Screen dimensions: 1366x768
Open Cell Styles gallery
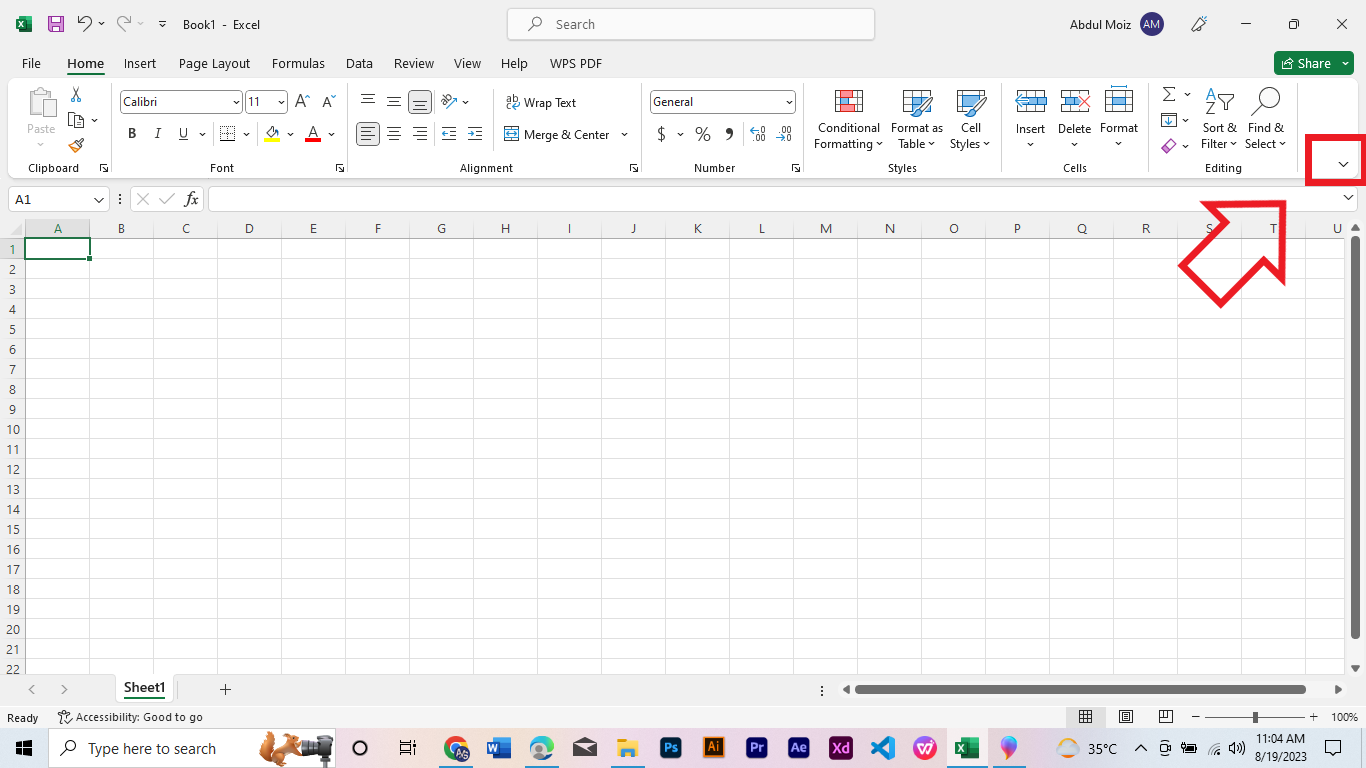pyautogui.click(x=970, y=120)
